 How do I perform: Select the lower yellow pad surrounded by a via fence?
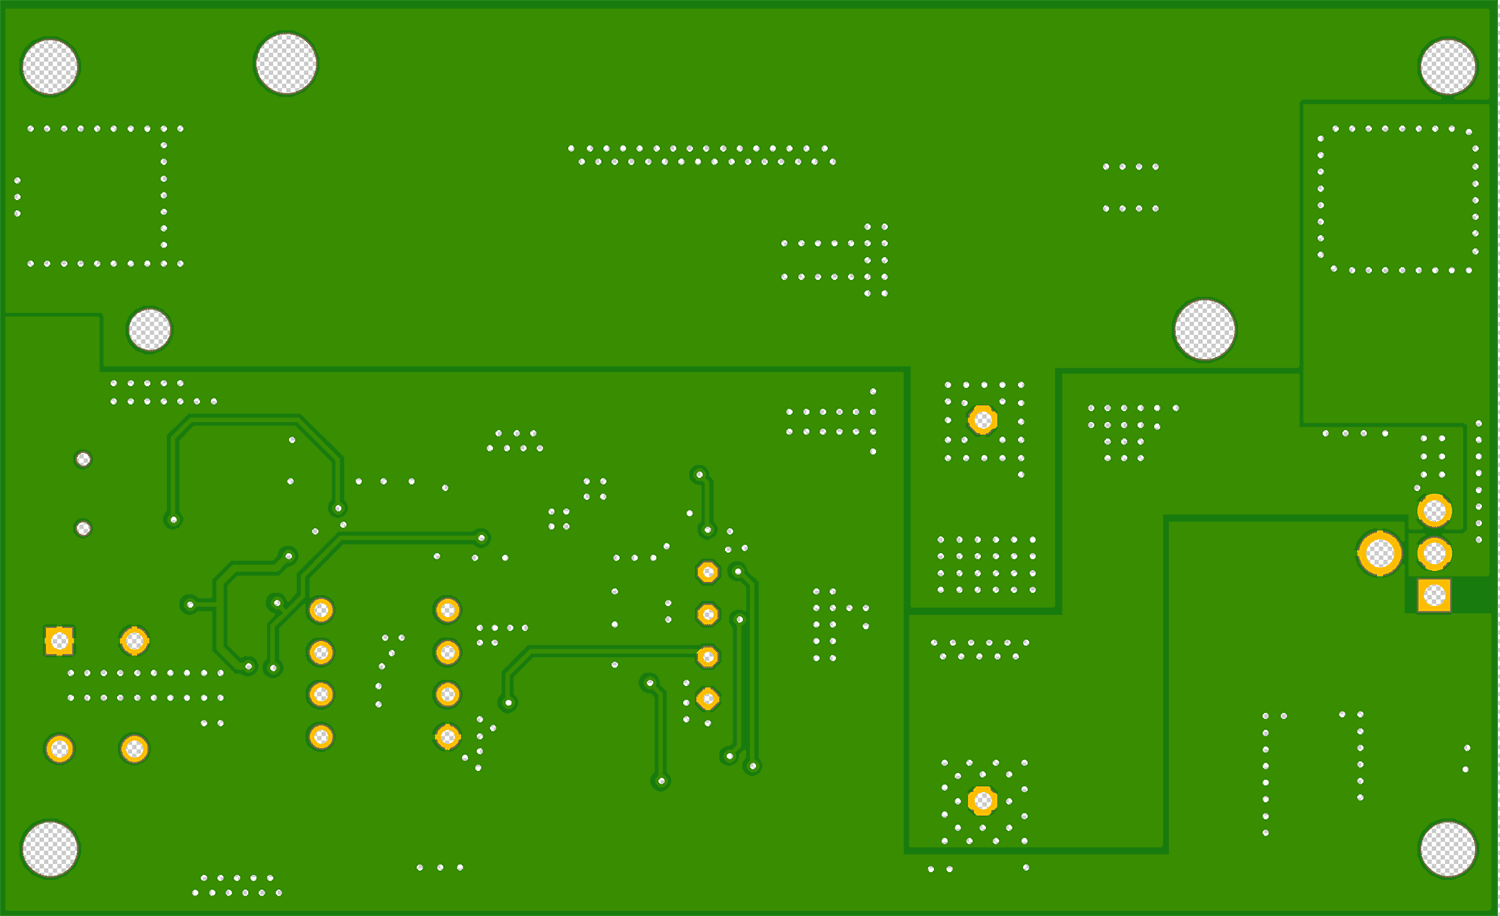click(x=983, y=801)
